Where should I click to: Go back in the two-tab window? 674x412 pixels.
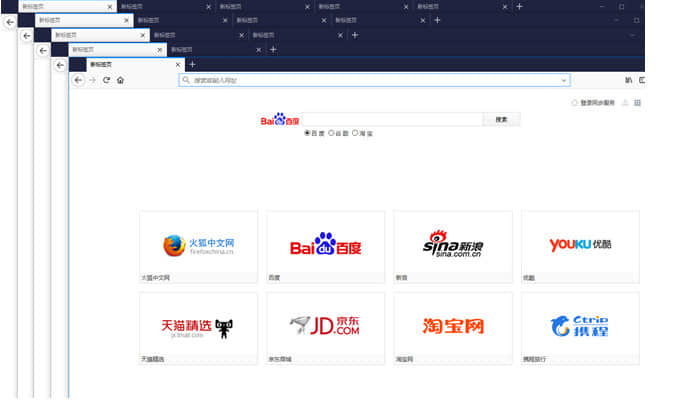pos(60,65)
